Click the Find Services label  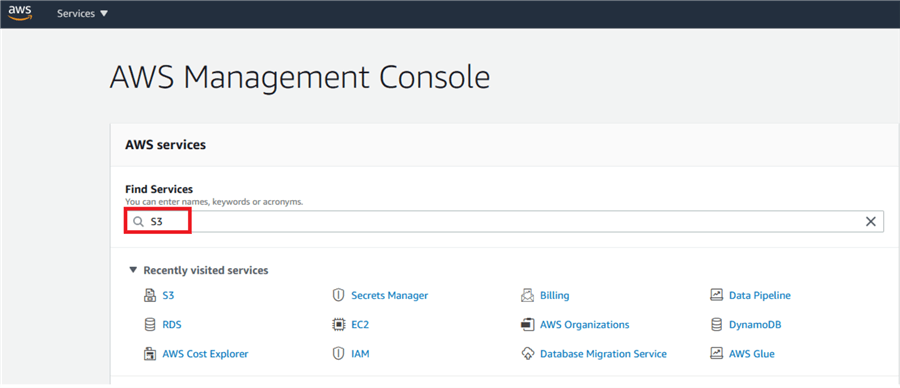[159, 189]
